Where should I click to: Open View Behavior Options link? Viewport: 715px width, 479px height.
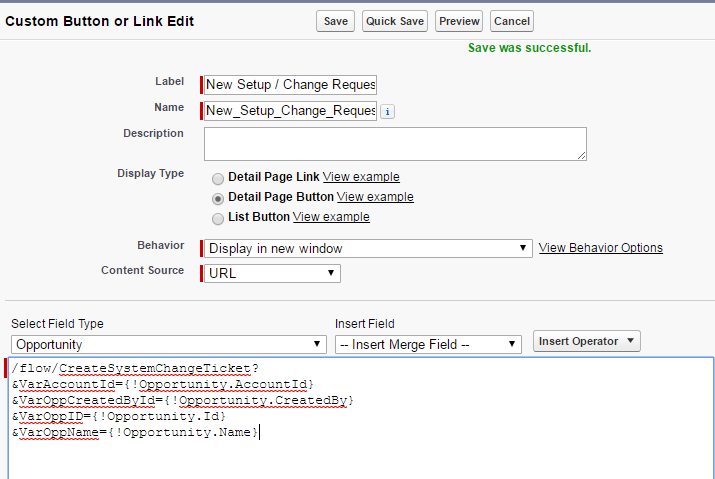click(601, 248)
